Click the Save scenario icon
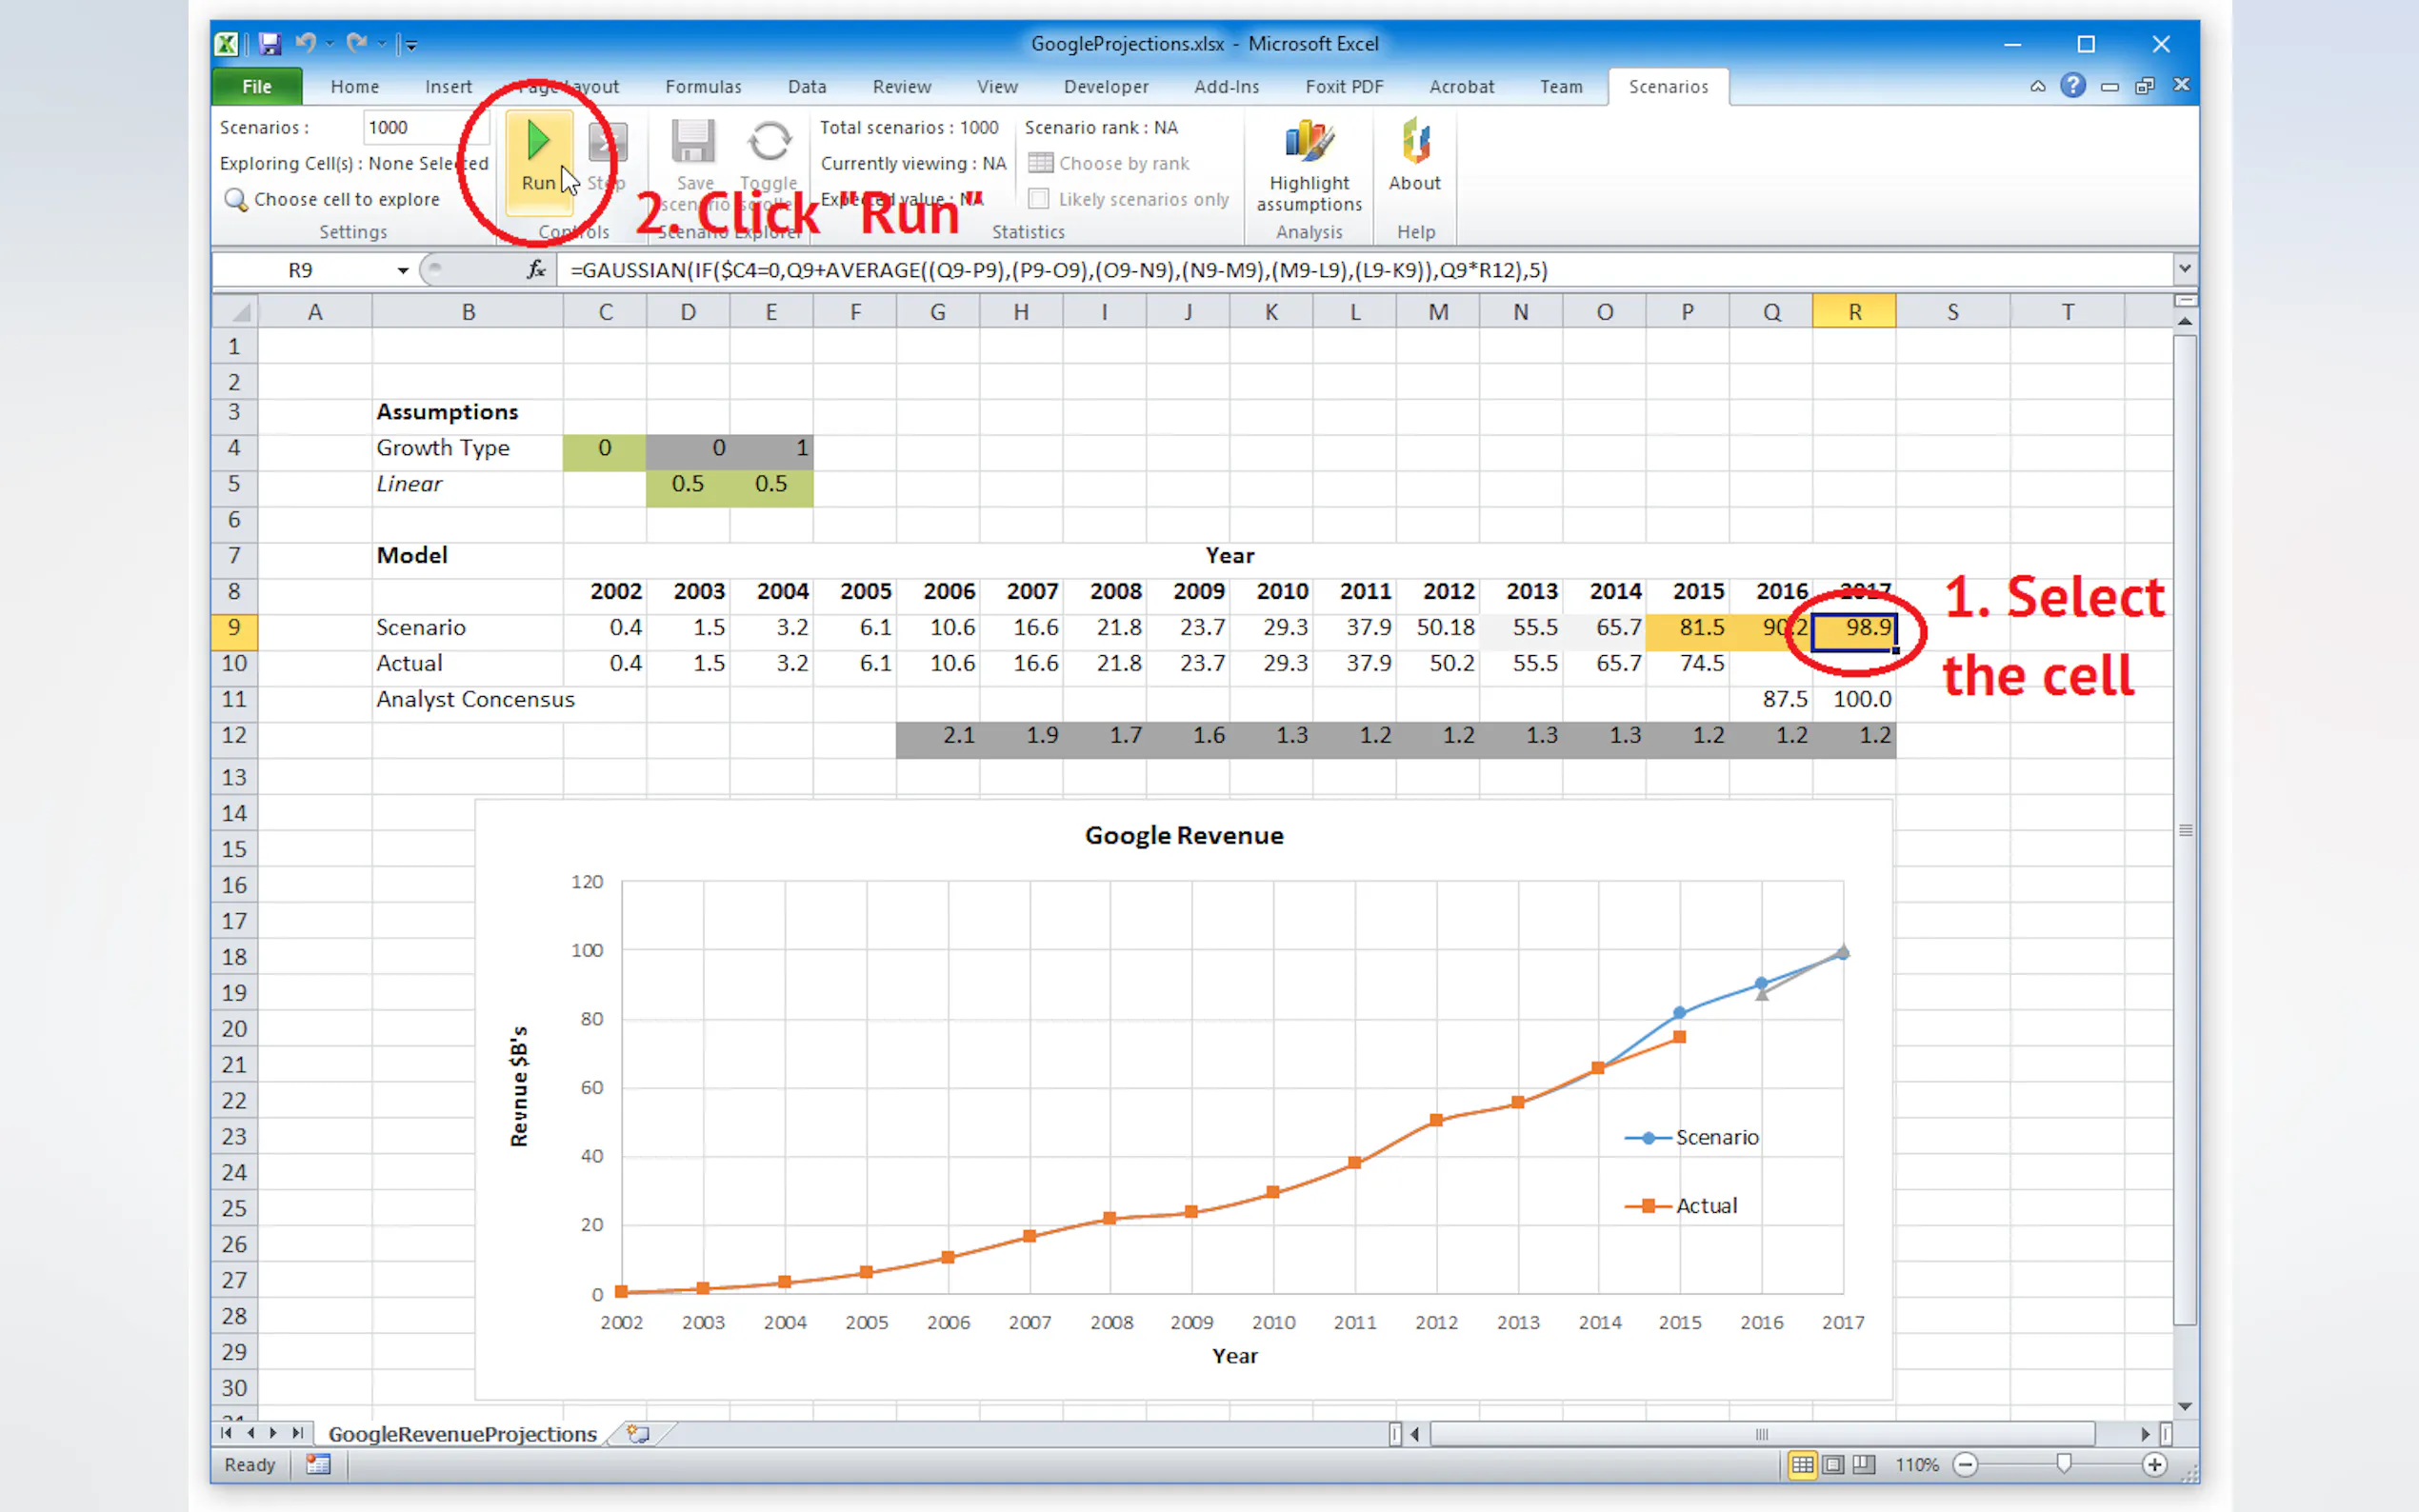The image size is (2419, 1512). pos(692,143)
